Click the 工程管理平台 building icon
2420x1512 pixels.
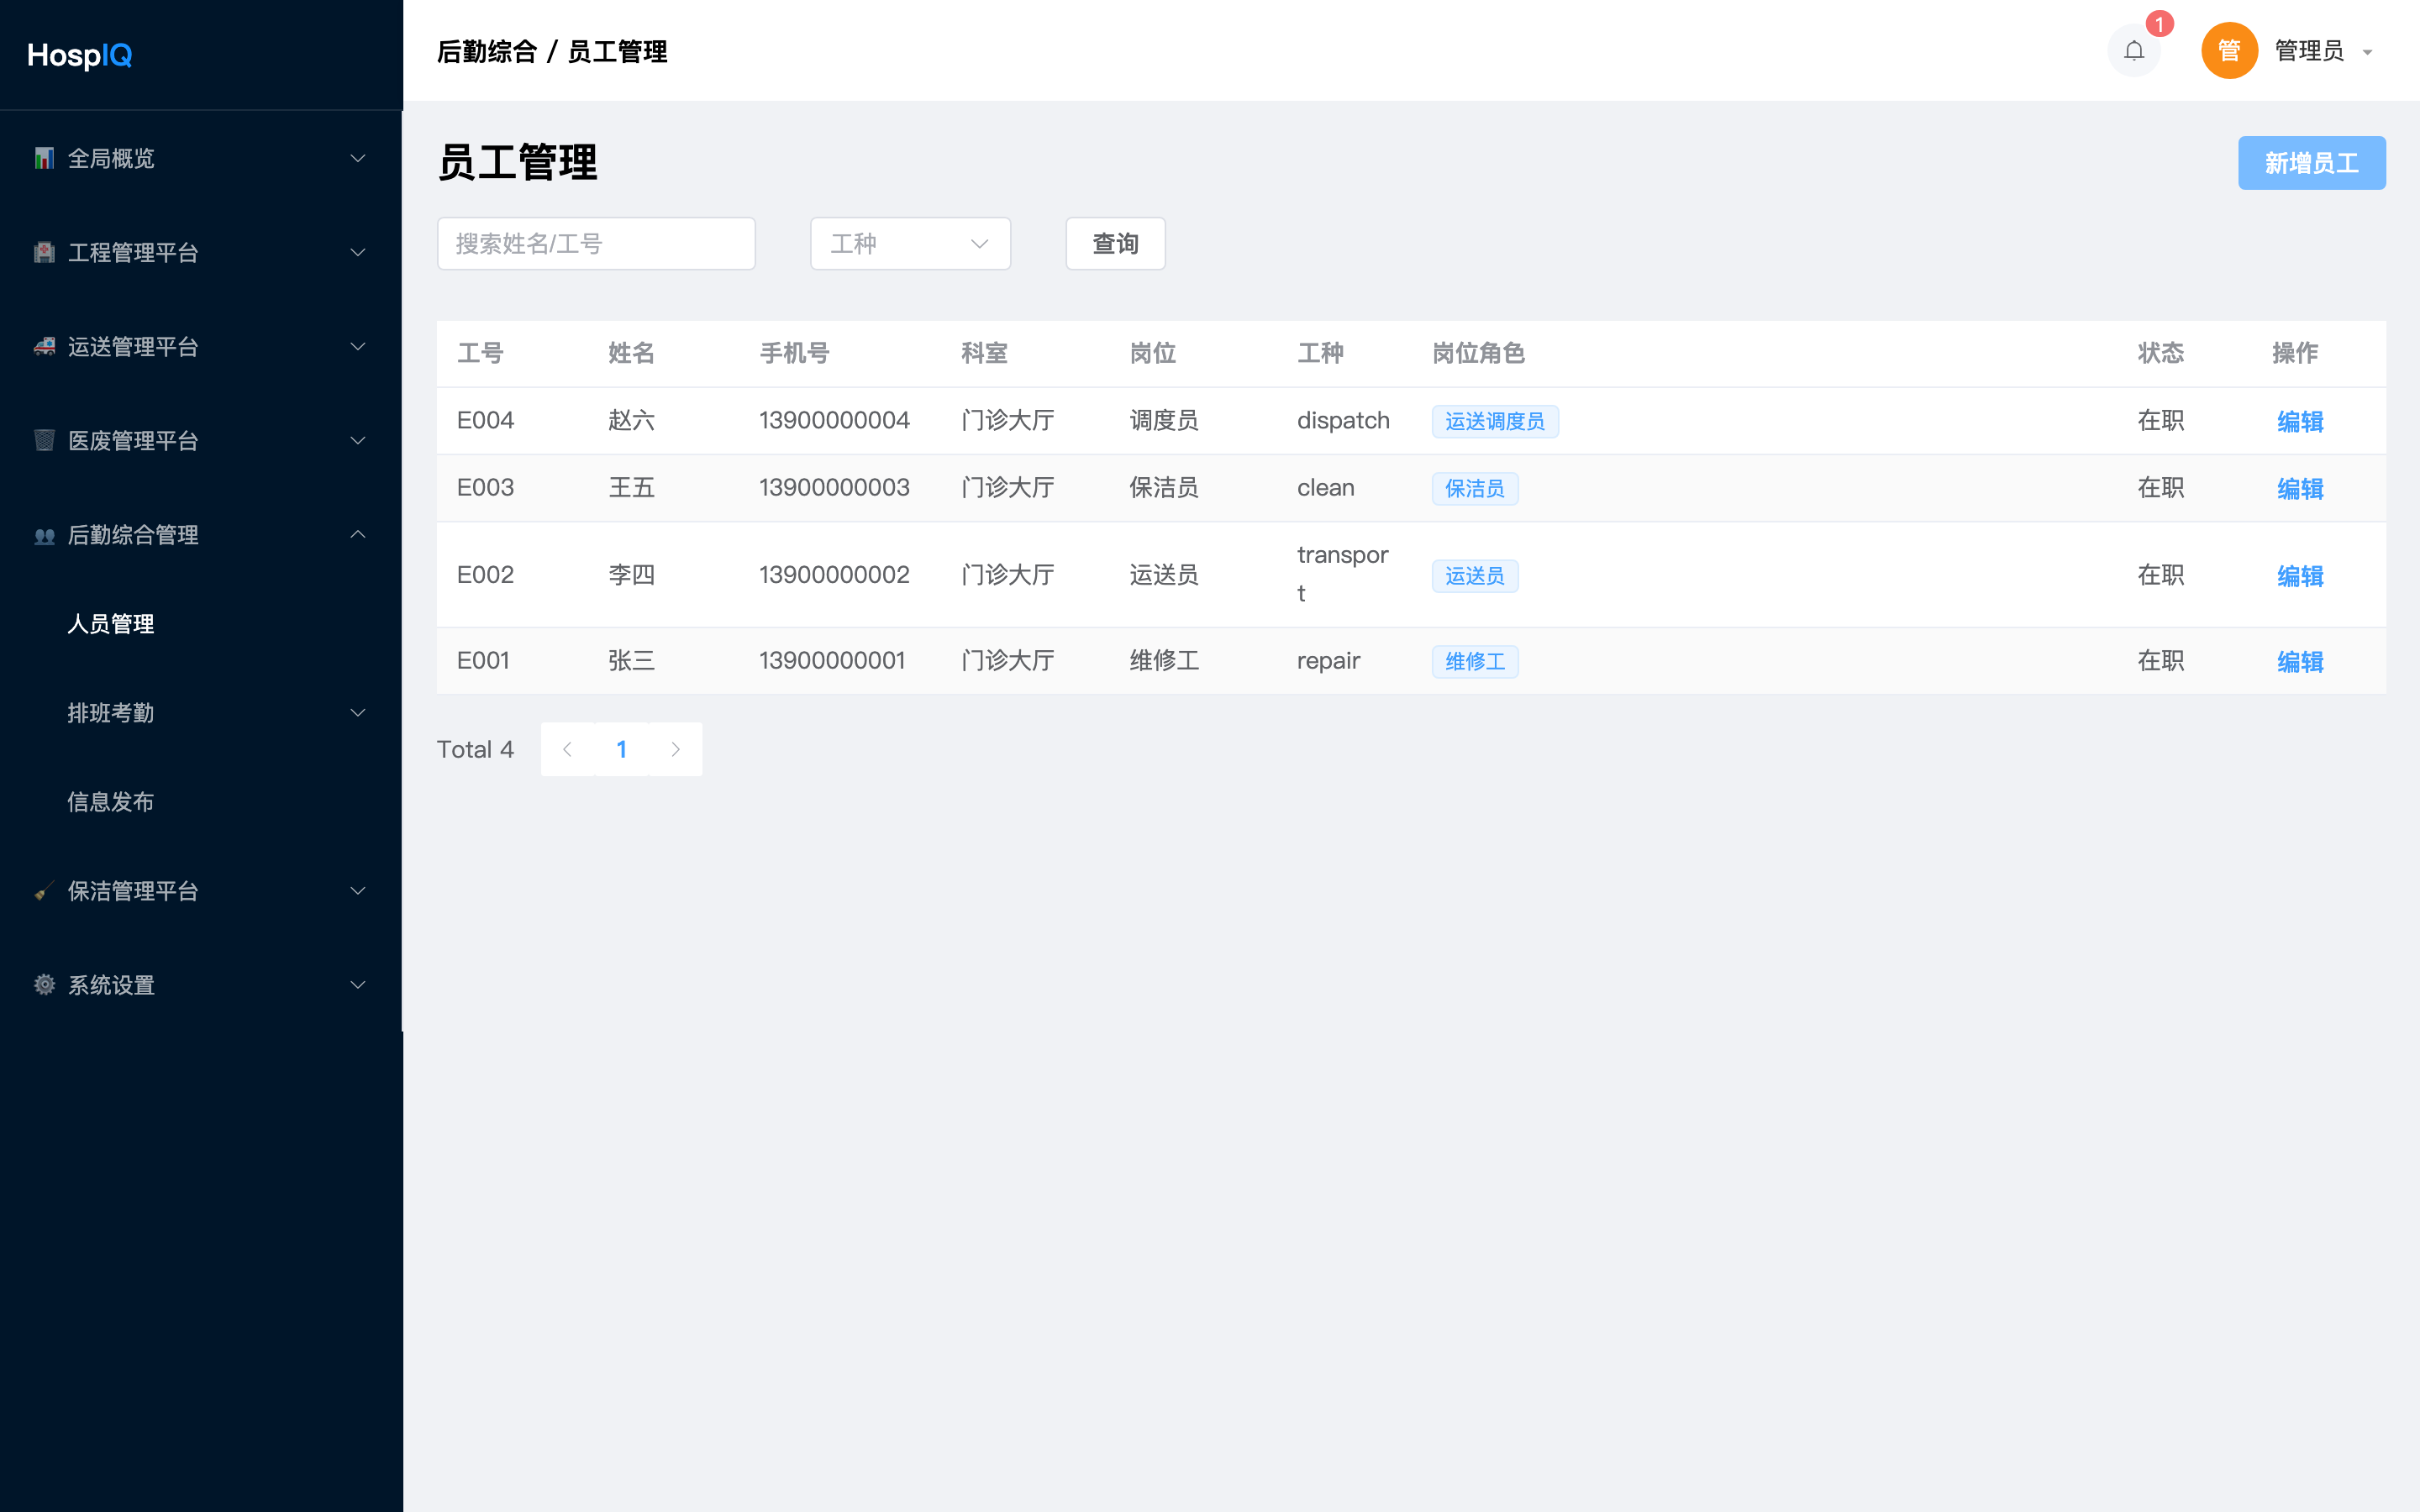pos(44,252)
